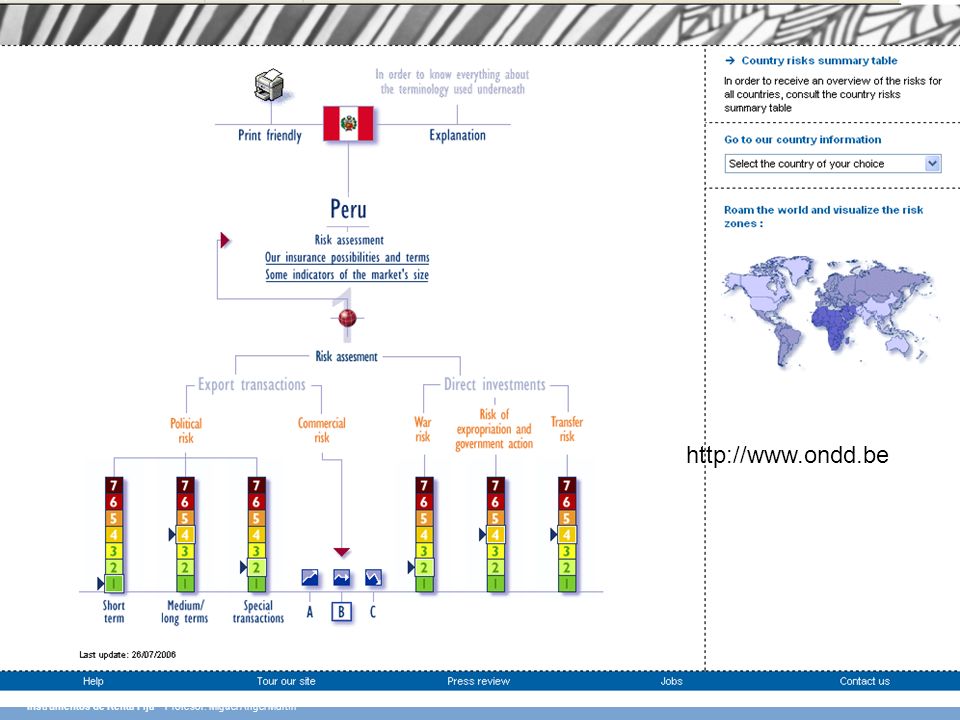The image size is (960, 720).
Task: Click the Political risk label
Action: click(186, 430)
